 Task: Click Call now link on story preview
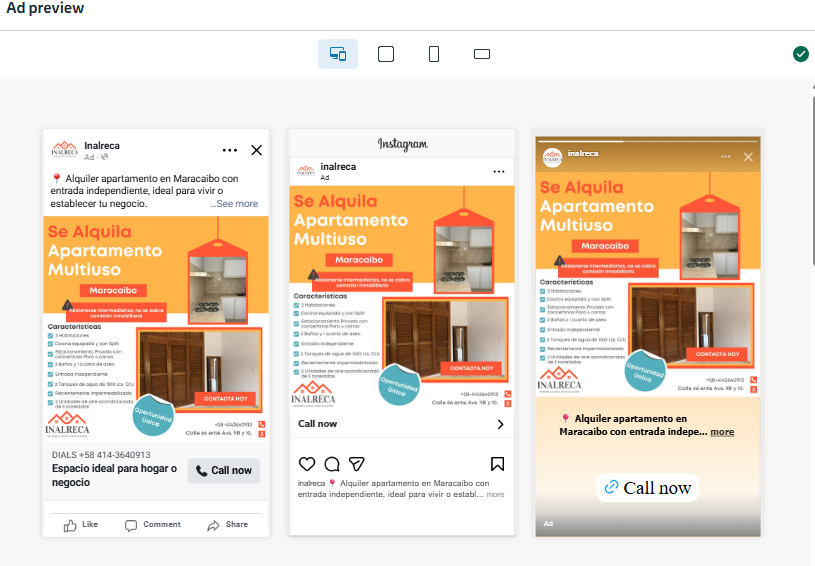pyautogui.click(x=648, y=488)
